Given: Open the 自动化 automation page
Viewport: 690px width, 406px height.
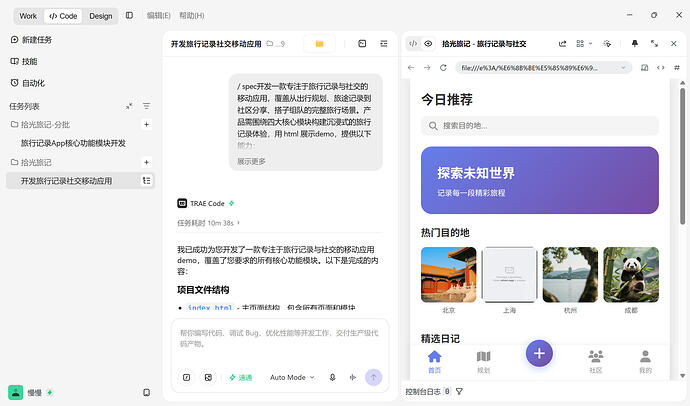Looking at the screenshot, I should tap(27, 83).
